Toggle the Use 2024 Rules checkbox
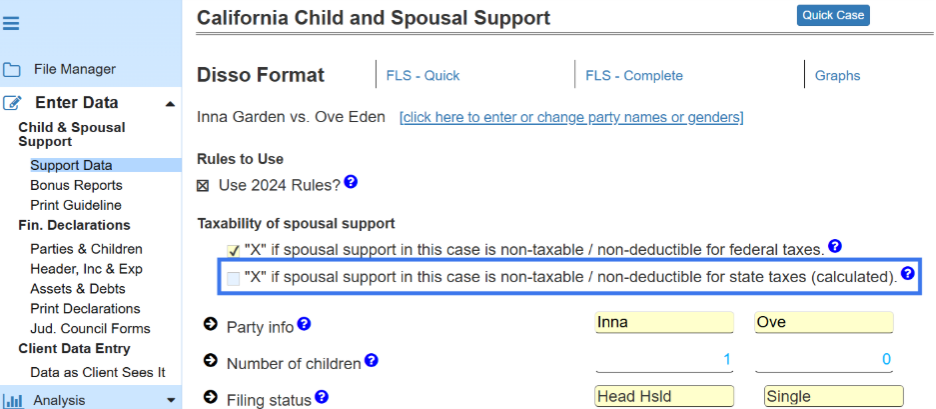 [203, 185]
